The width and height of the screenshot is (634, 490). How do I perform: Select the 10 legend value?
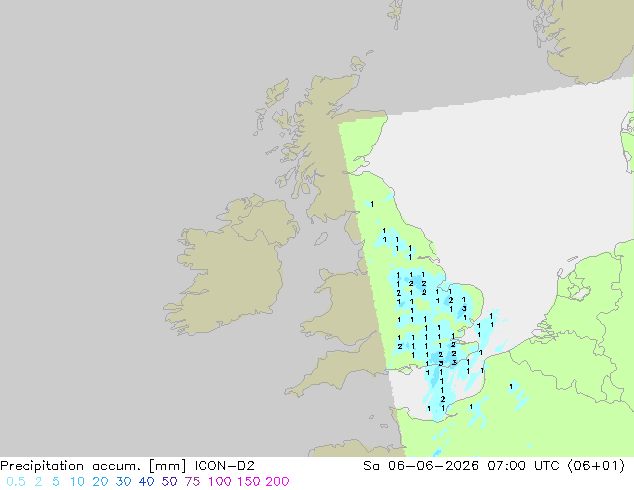point(77,482)
